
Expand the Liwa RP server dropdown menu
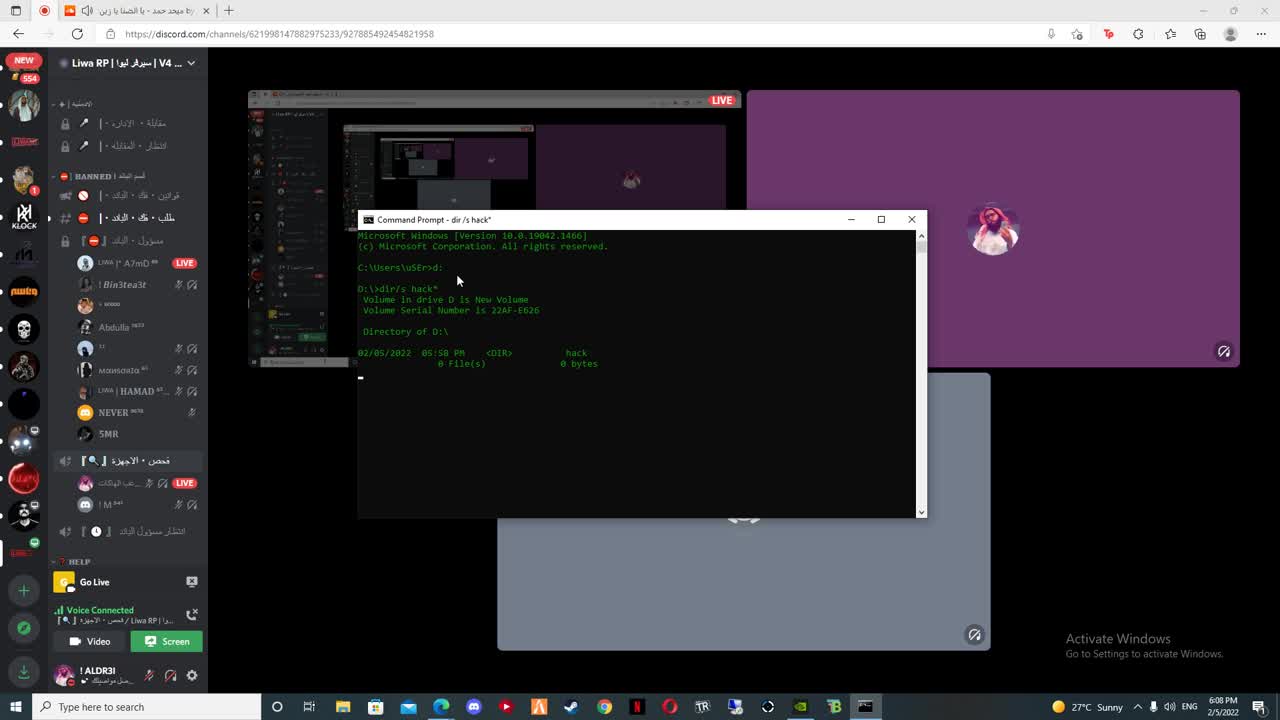[191, 63]
